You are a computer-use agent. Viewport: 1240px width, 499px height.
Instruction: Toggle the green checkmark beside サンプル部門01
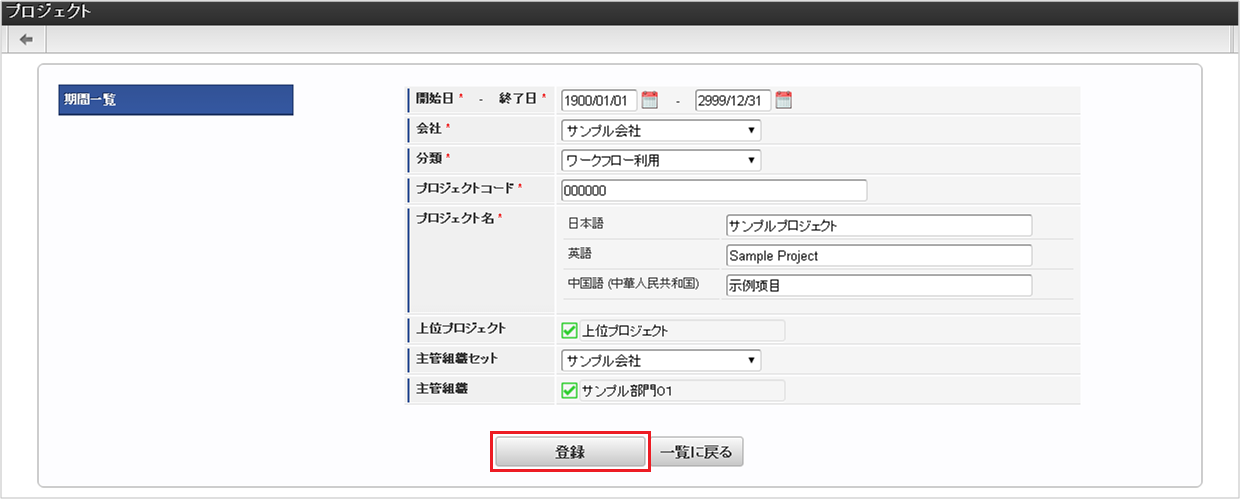(570, 391)
